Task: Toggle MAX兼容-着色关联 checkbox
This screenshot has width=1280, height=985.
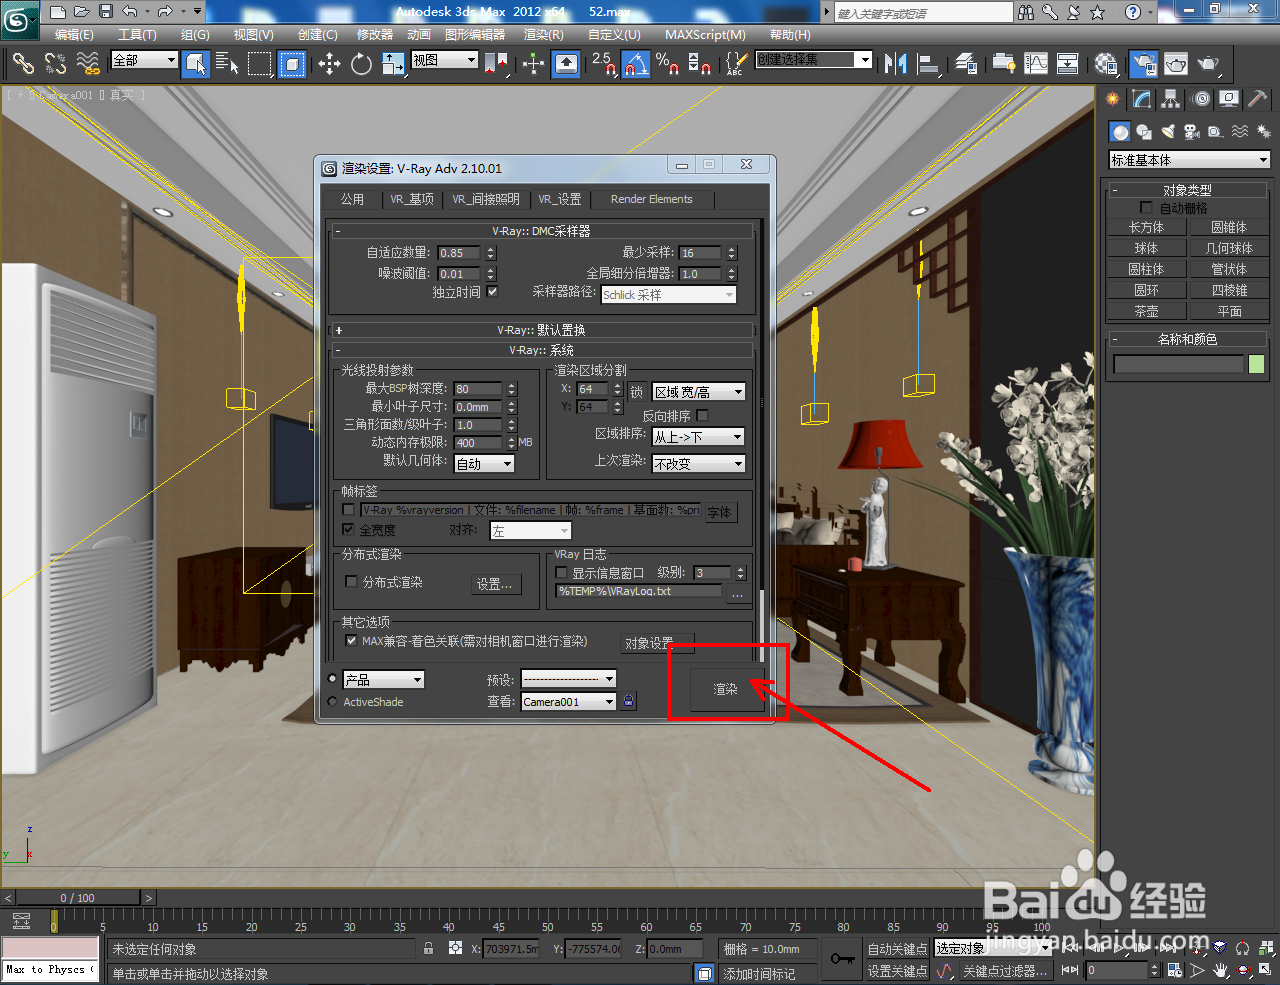Action: coord(351,641)
